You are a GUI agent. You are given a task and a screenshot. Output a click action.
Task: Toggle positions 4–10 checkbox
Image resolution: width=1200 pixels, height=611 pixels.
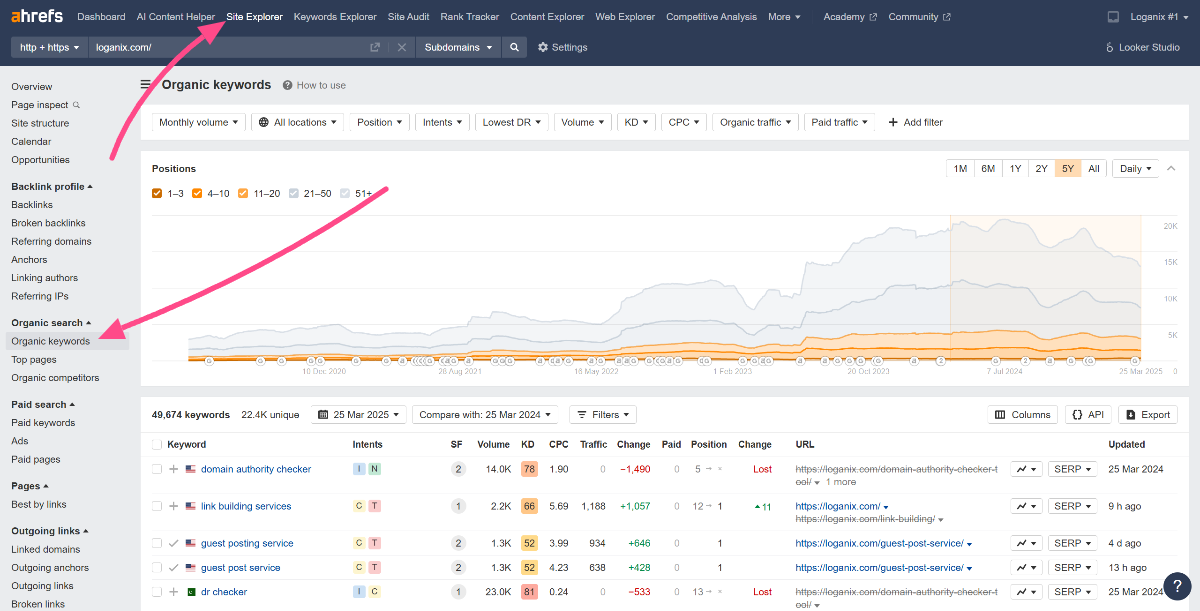pyautogui.click(x=197, y=193)
